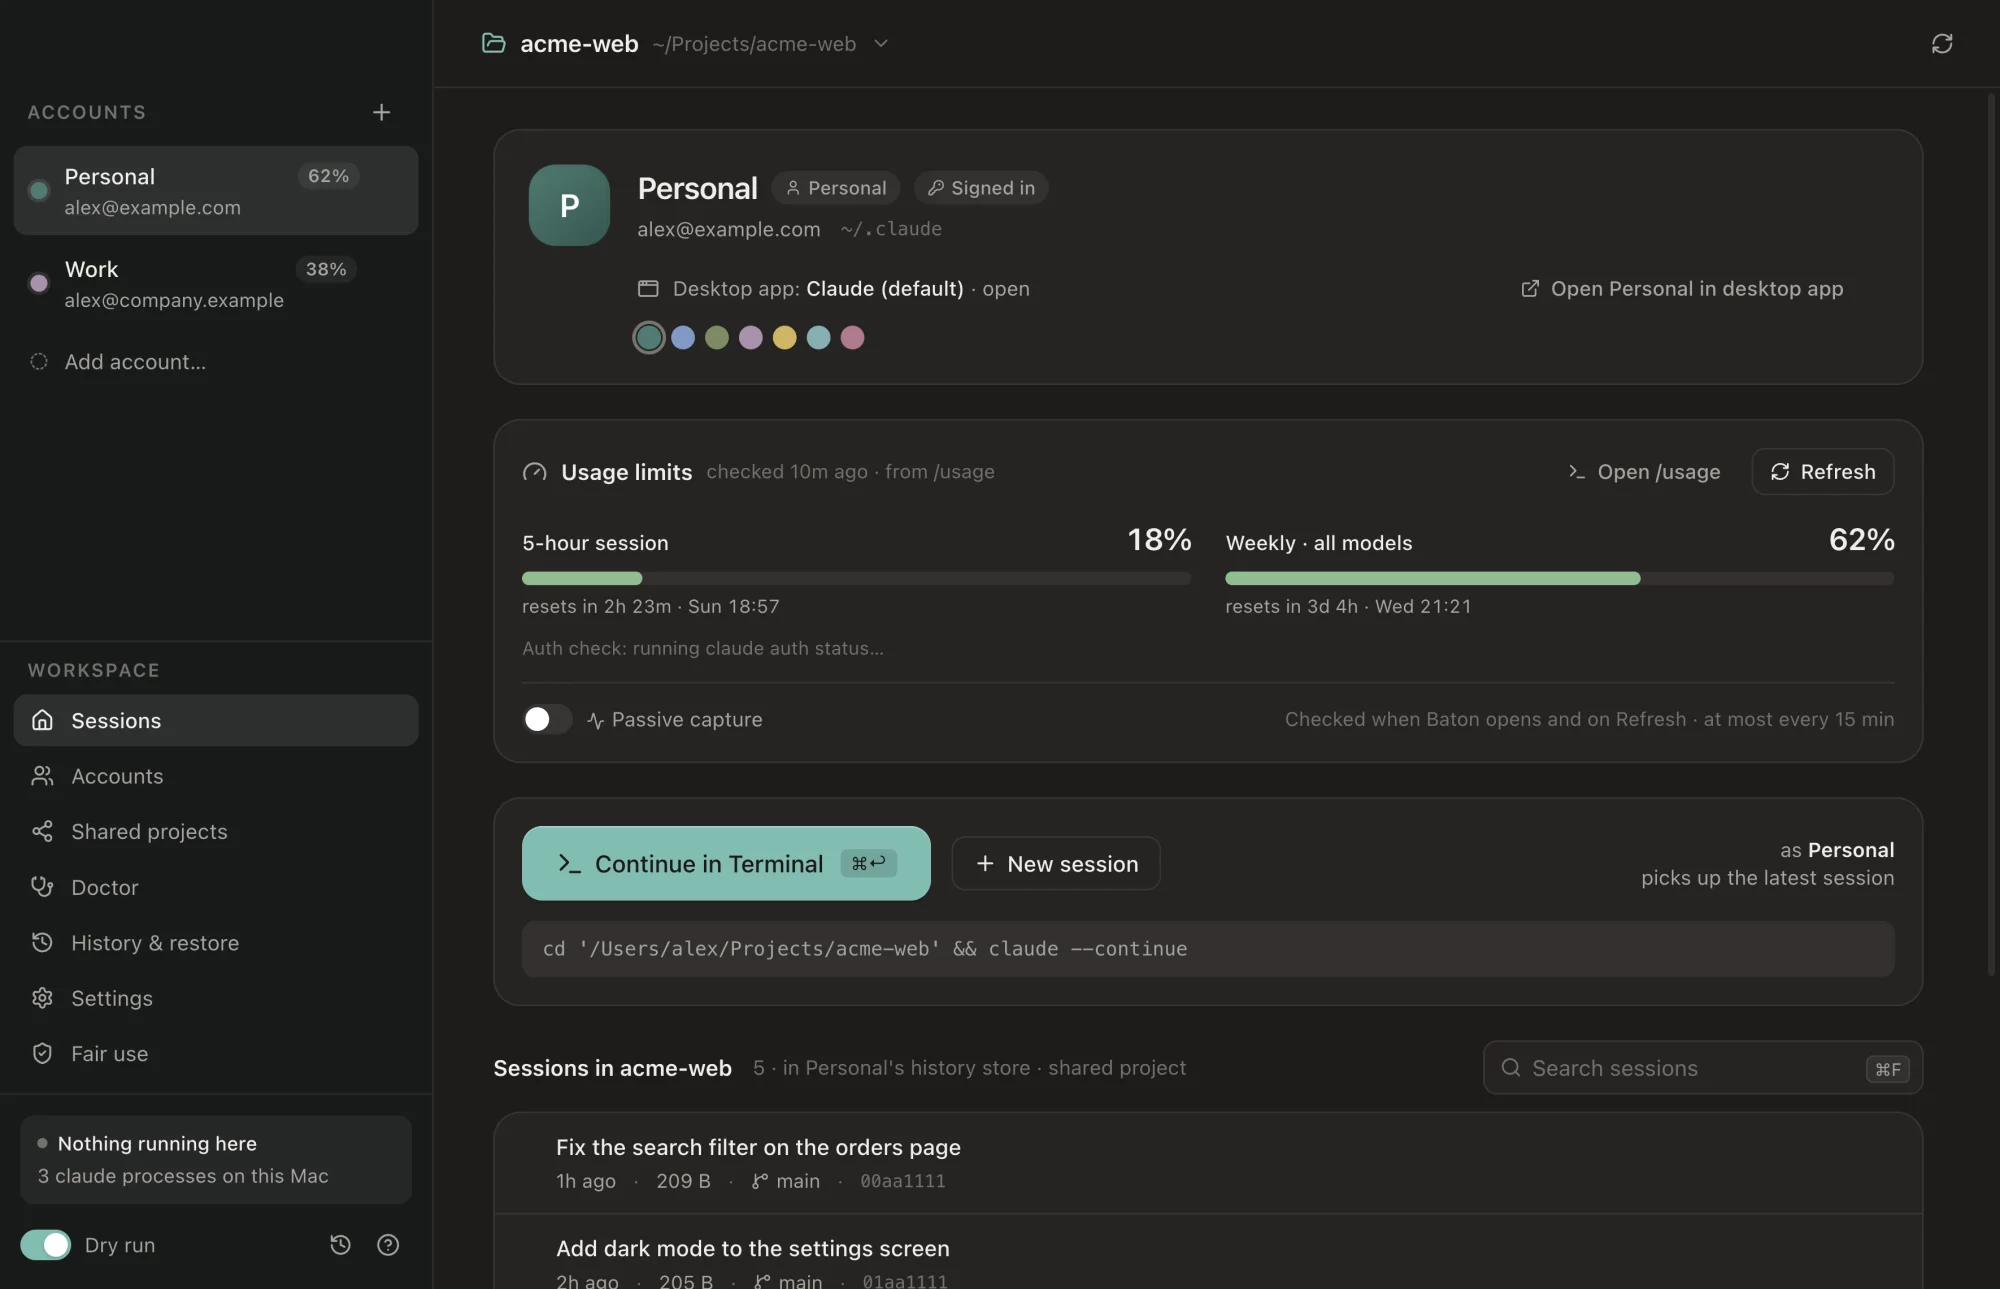Start a New session
This screenshot has width=2000, height=1289.
coord(1056,863)
